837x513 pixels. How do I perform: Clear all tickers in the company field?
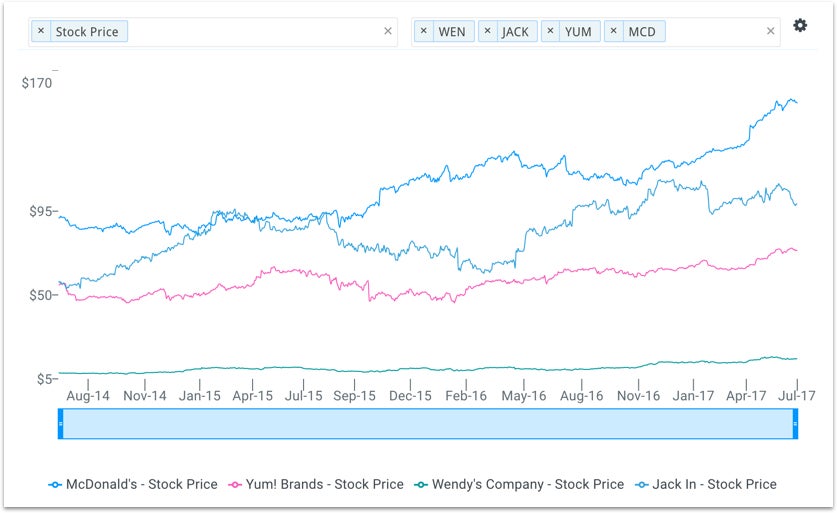click(x=770, y=31)
